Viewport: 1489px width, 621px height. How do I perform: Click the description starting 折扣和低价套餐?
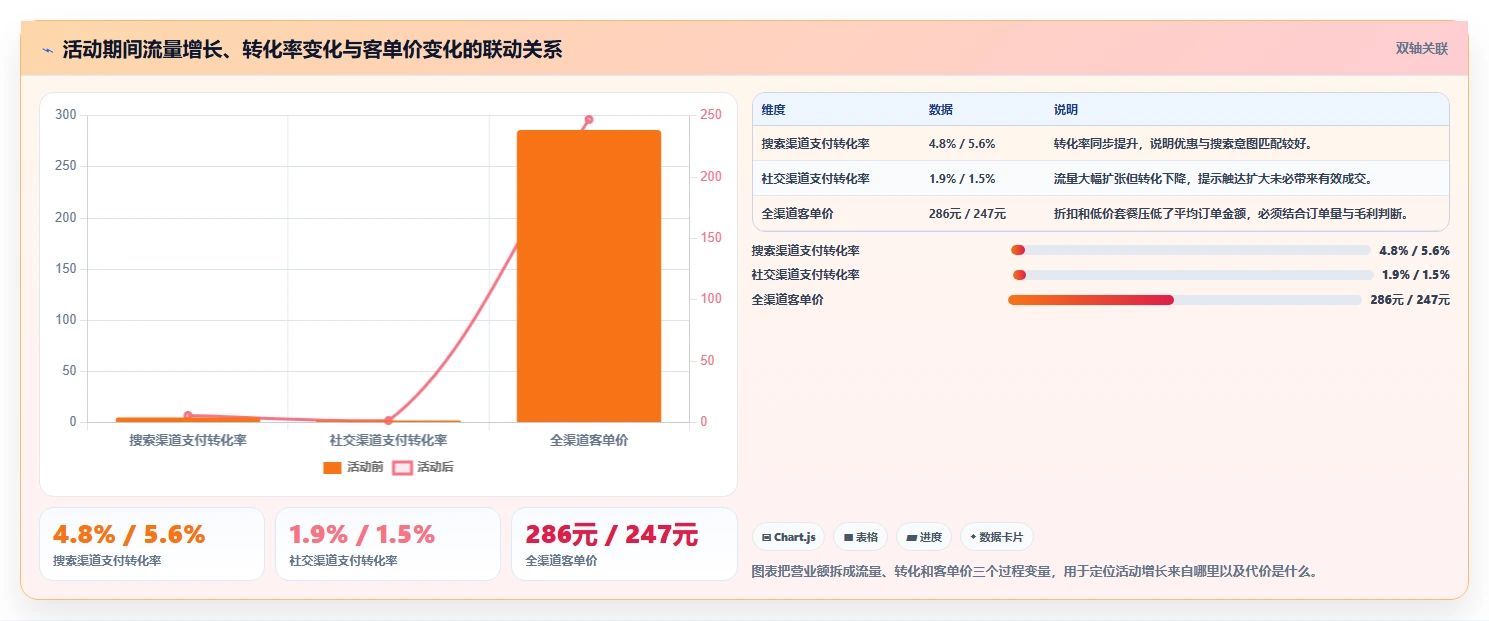(1231, 213)
